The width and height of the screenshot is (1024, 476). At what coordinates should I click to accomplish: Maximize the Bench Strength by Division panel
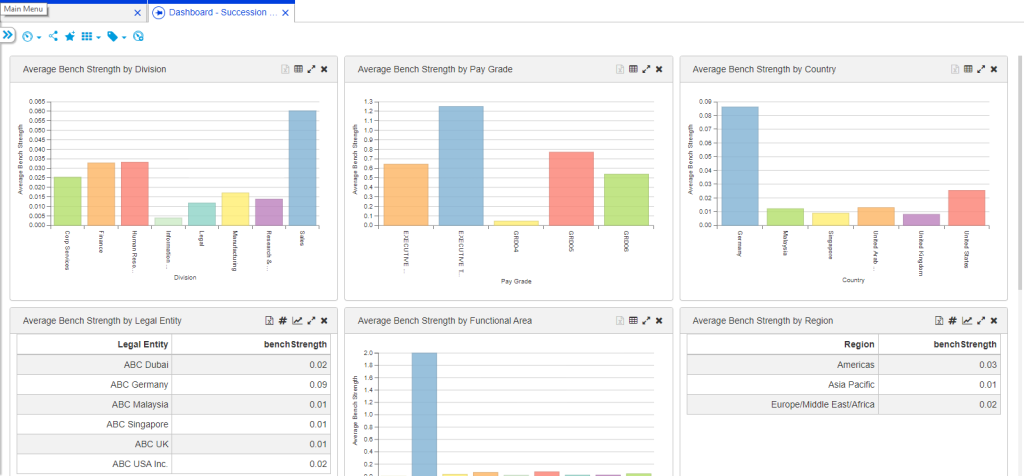[311, 69]
